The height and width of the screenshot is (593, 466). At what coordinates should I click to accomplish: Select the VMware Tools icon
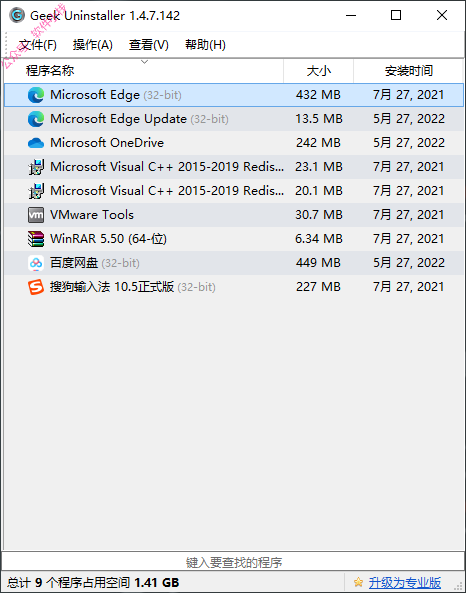point(36,215)
